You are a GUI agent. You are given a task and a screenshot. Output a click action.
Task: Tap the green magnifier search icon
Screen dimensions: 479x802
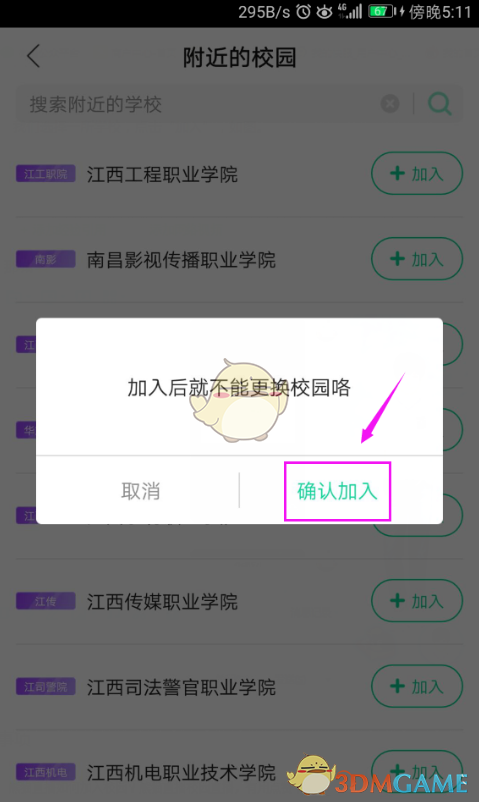coord(439,104)
